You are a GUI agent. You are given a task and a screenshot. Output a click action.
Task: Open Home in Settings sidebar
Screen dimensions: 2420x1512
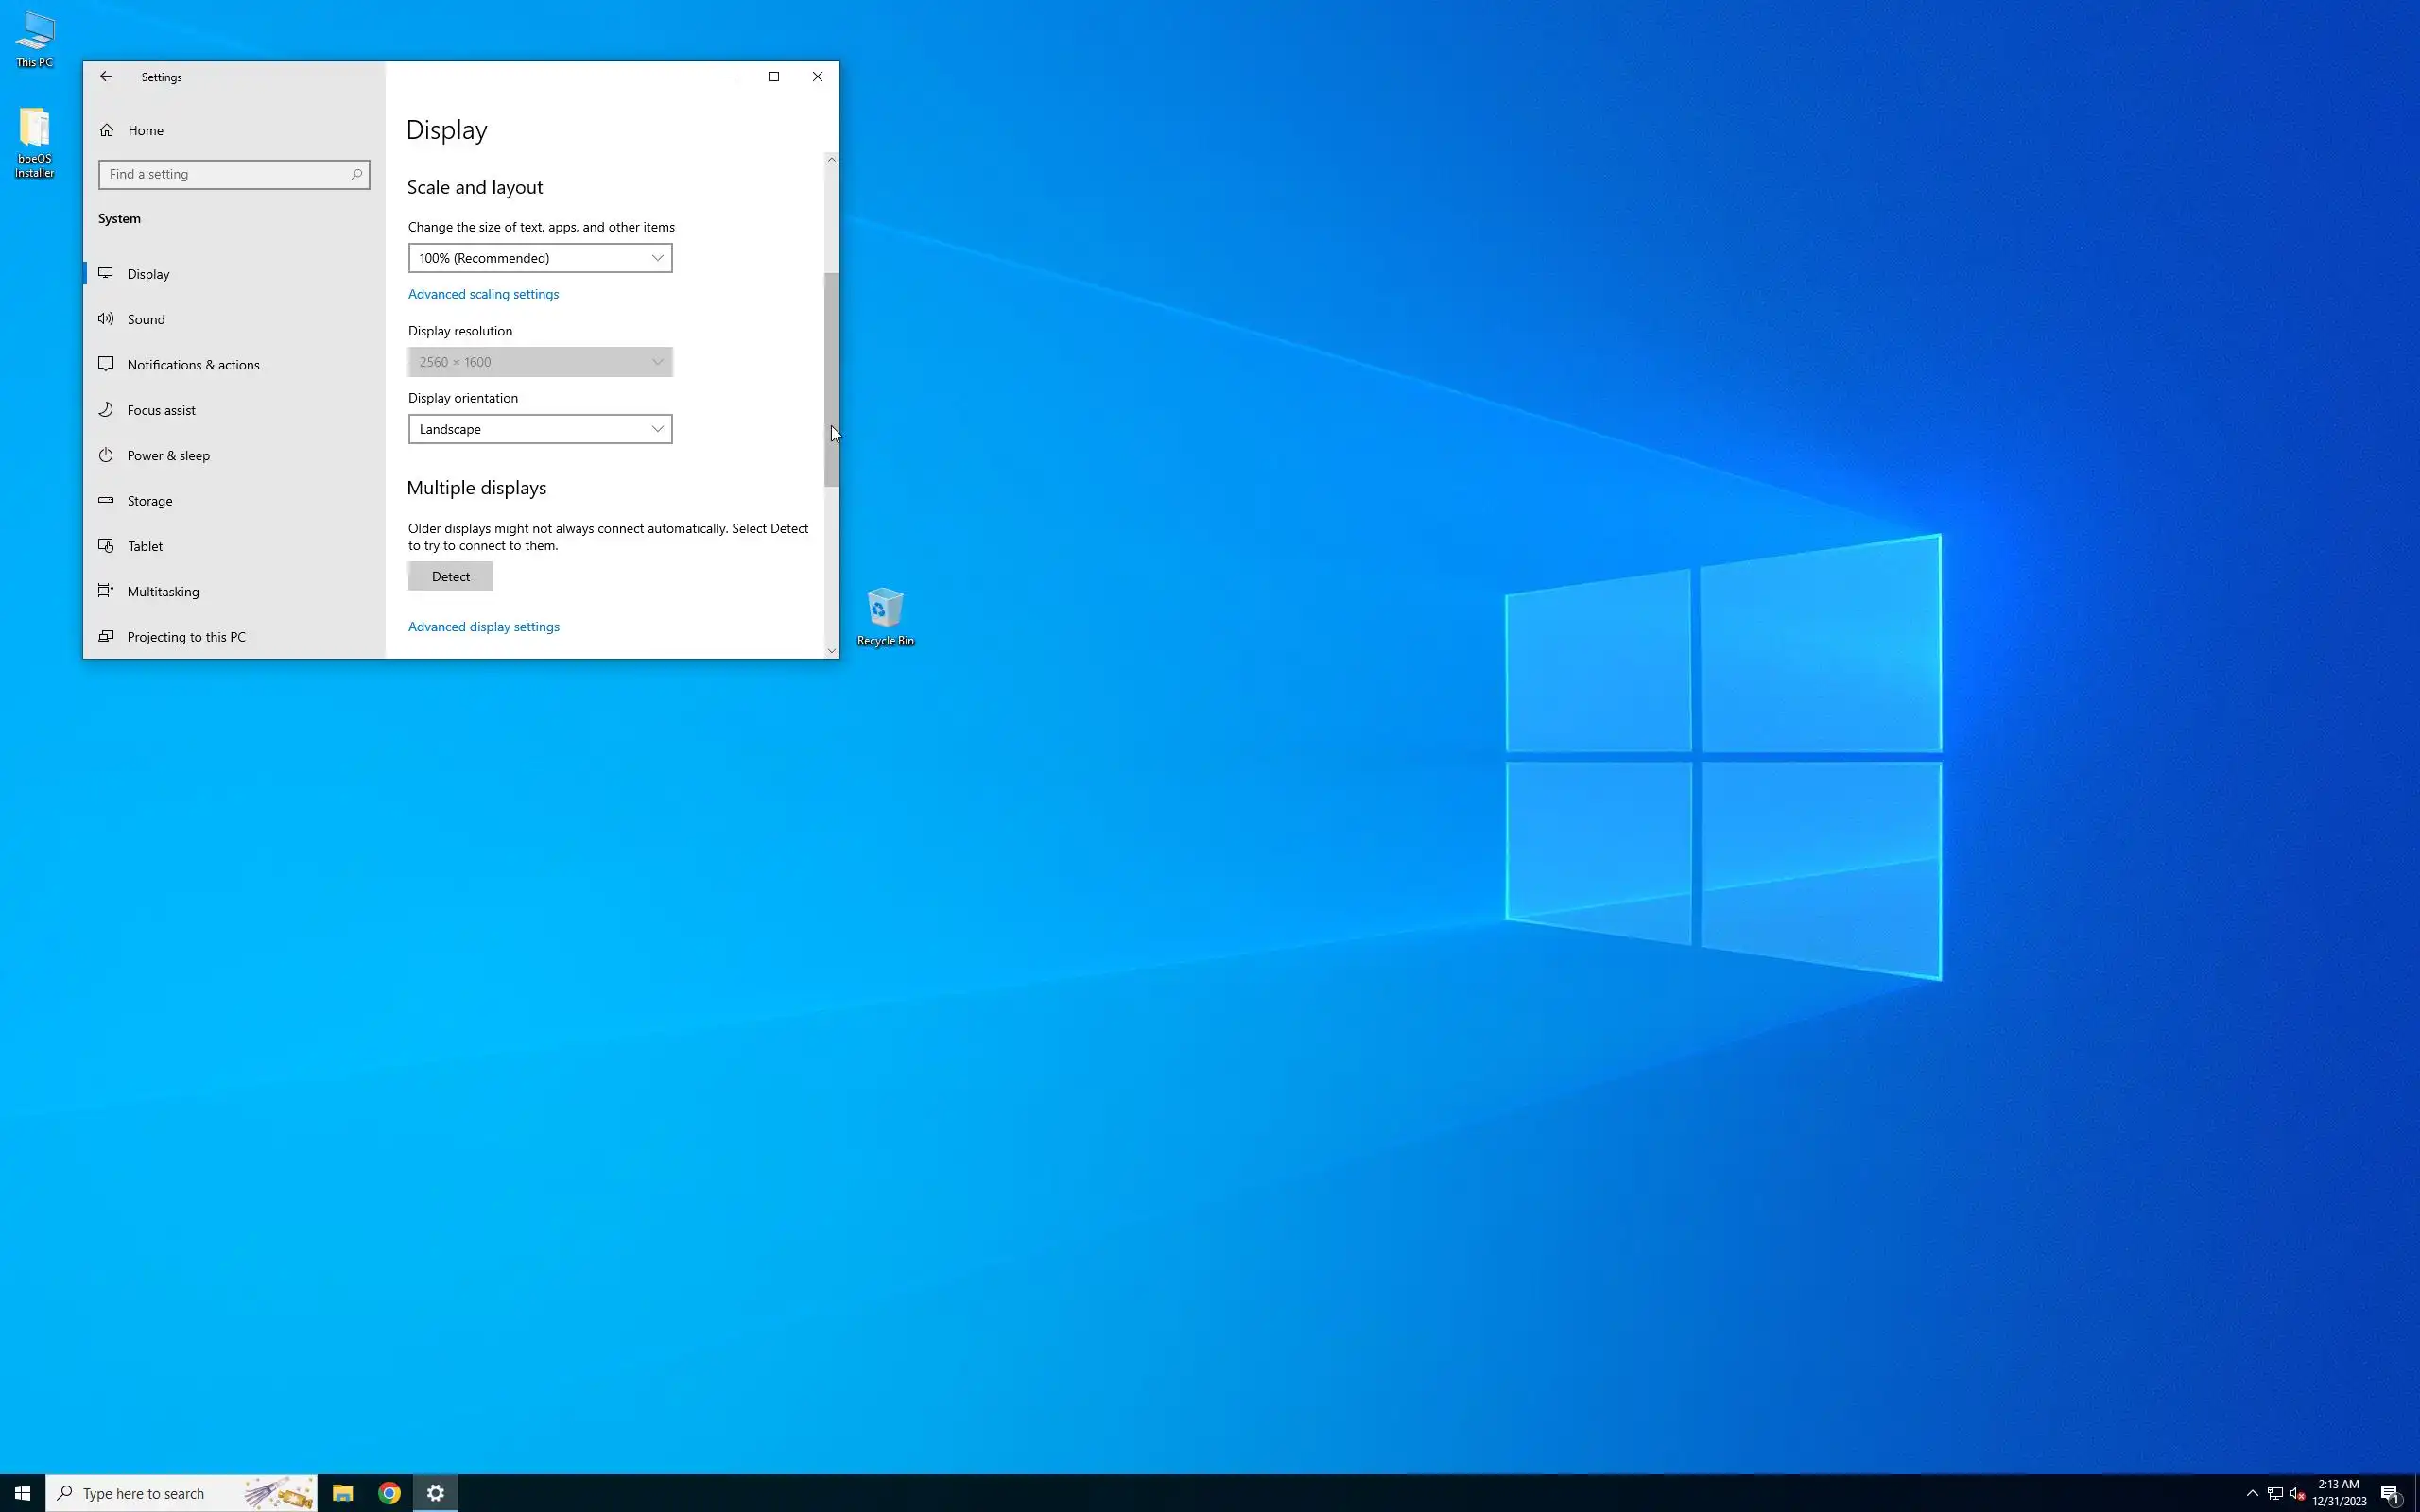click(x=145, y=130)
